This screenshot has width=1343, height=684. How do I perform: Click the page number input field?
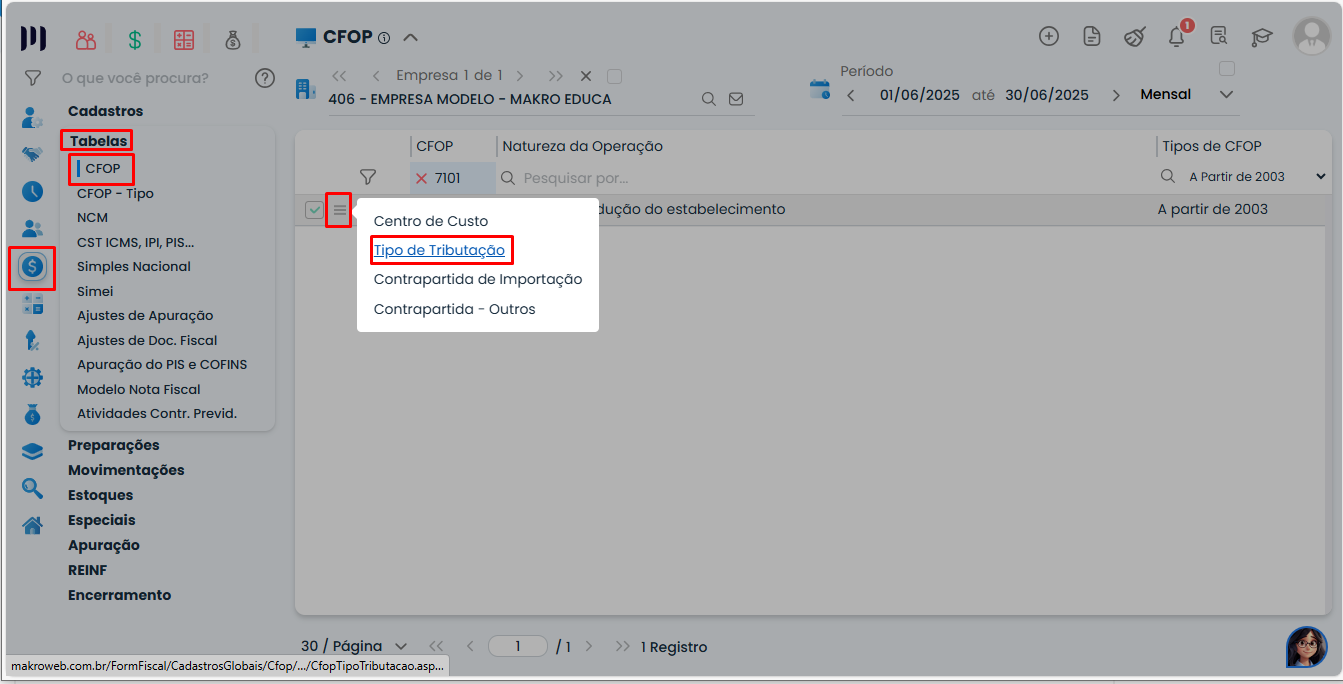click(518, 647)
